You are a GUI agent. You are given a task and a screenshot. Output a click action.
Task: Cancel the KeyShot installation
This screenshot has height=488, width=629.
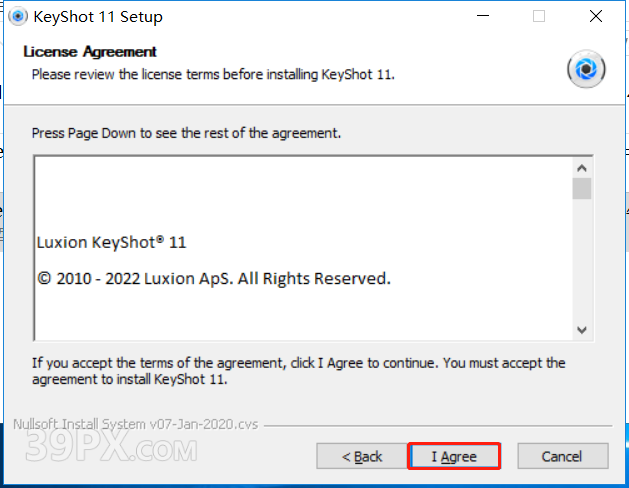tap(561, 456)
